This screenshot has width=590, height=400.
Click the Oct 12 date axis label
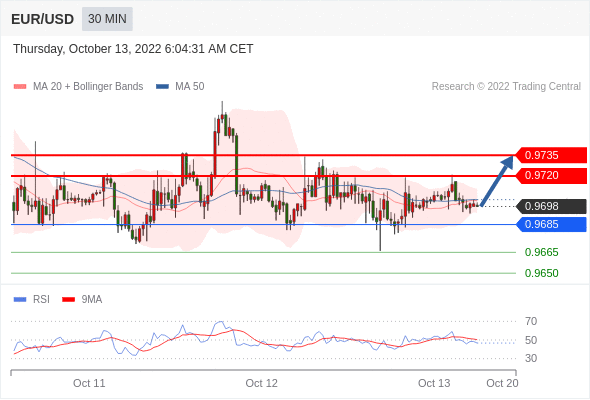262,383
